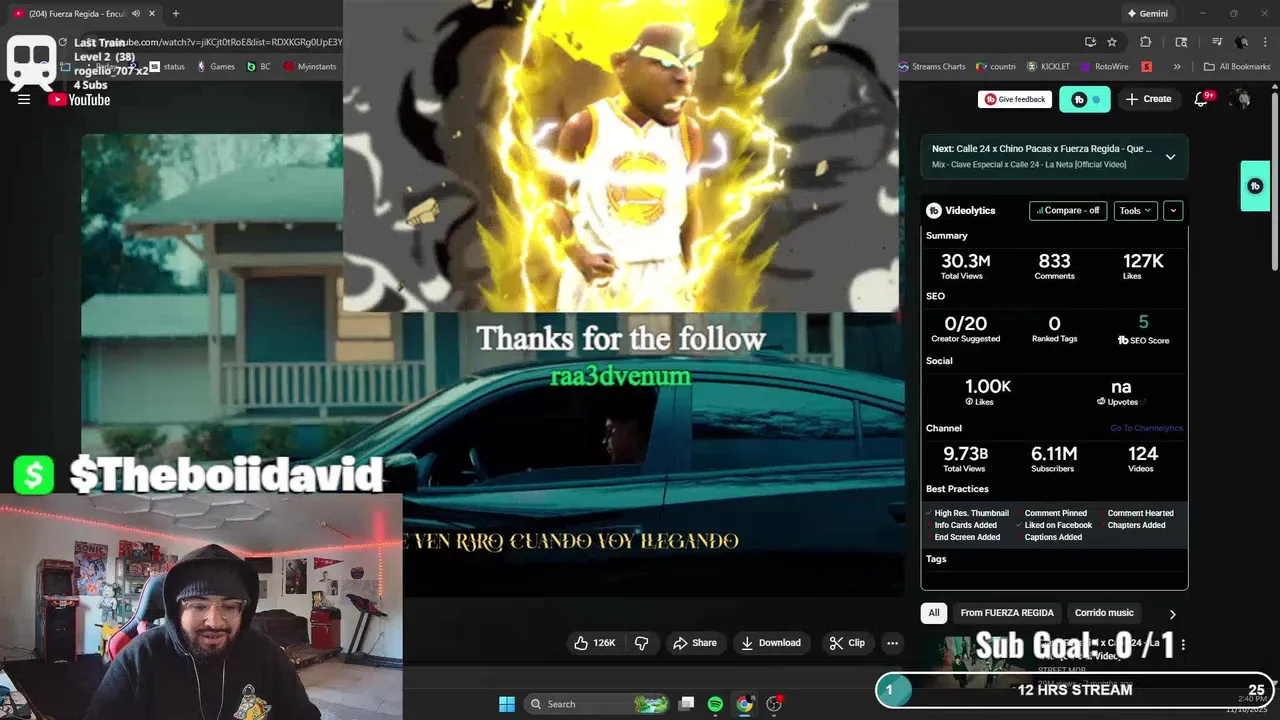Reload the current page
The width and height of the screenshot is (1280, 720).
62,42
